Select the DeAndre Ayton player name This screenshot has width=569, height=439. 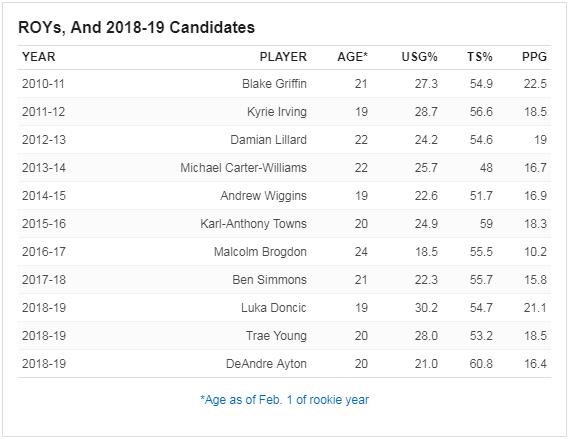pyautogui.click(x=266, y=364)
